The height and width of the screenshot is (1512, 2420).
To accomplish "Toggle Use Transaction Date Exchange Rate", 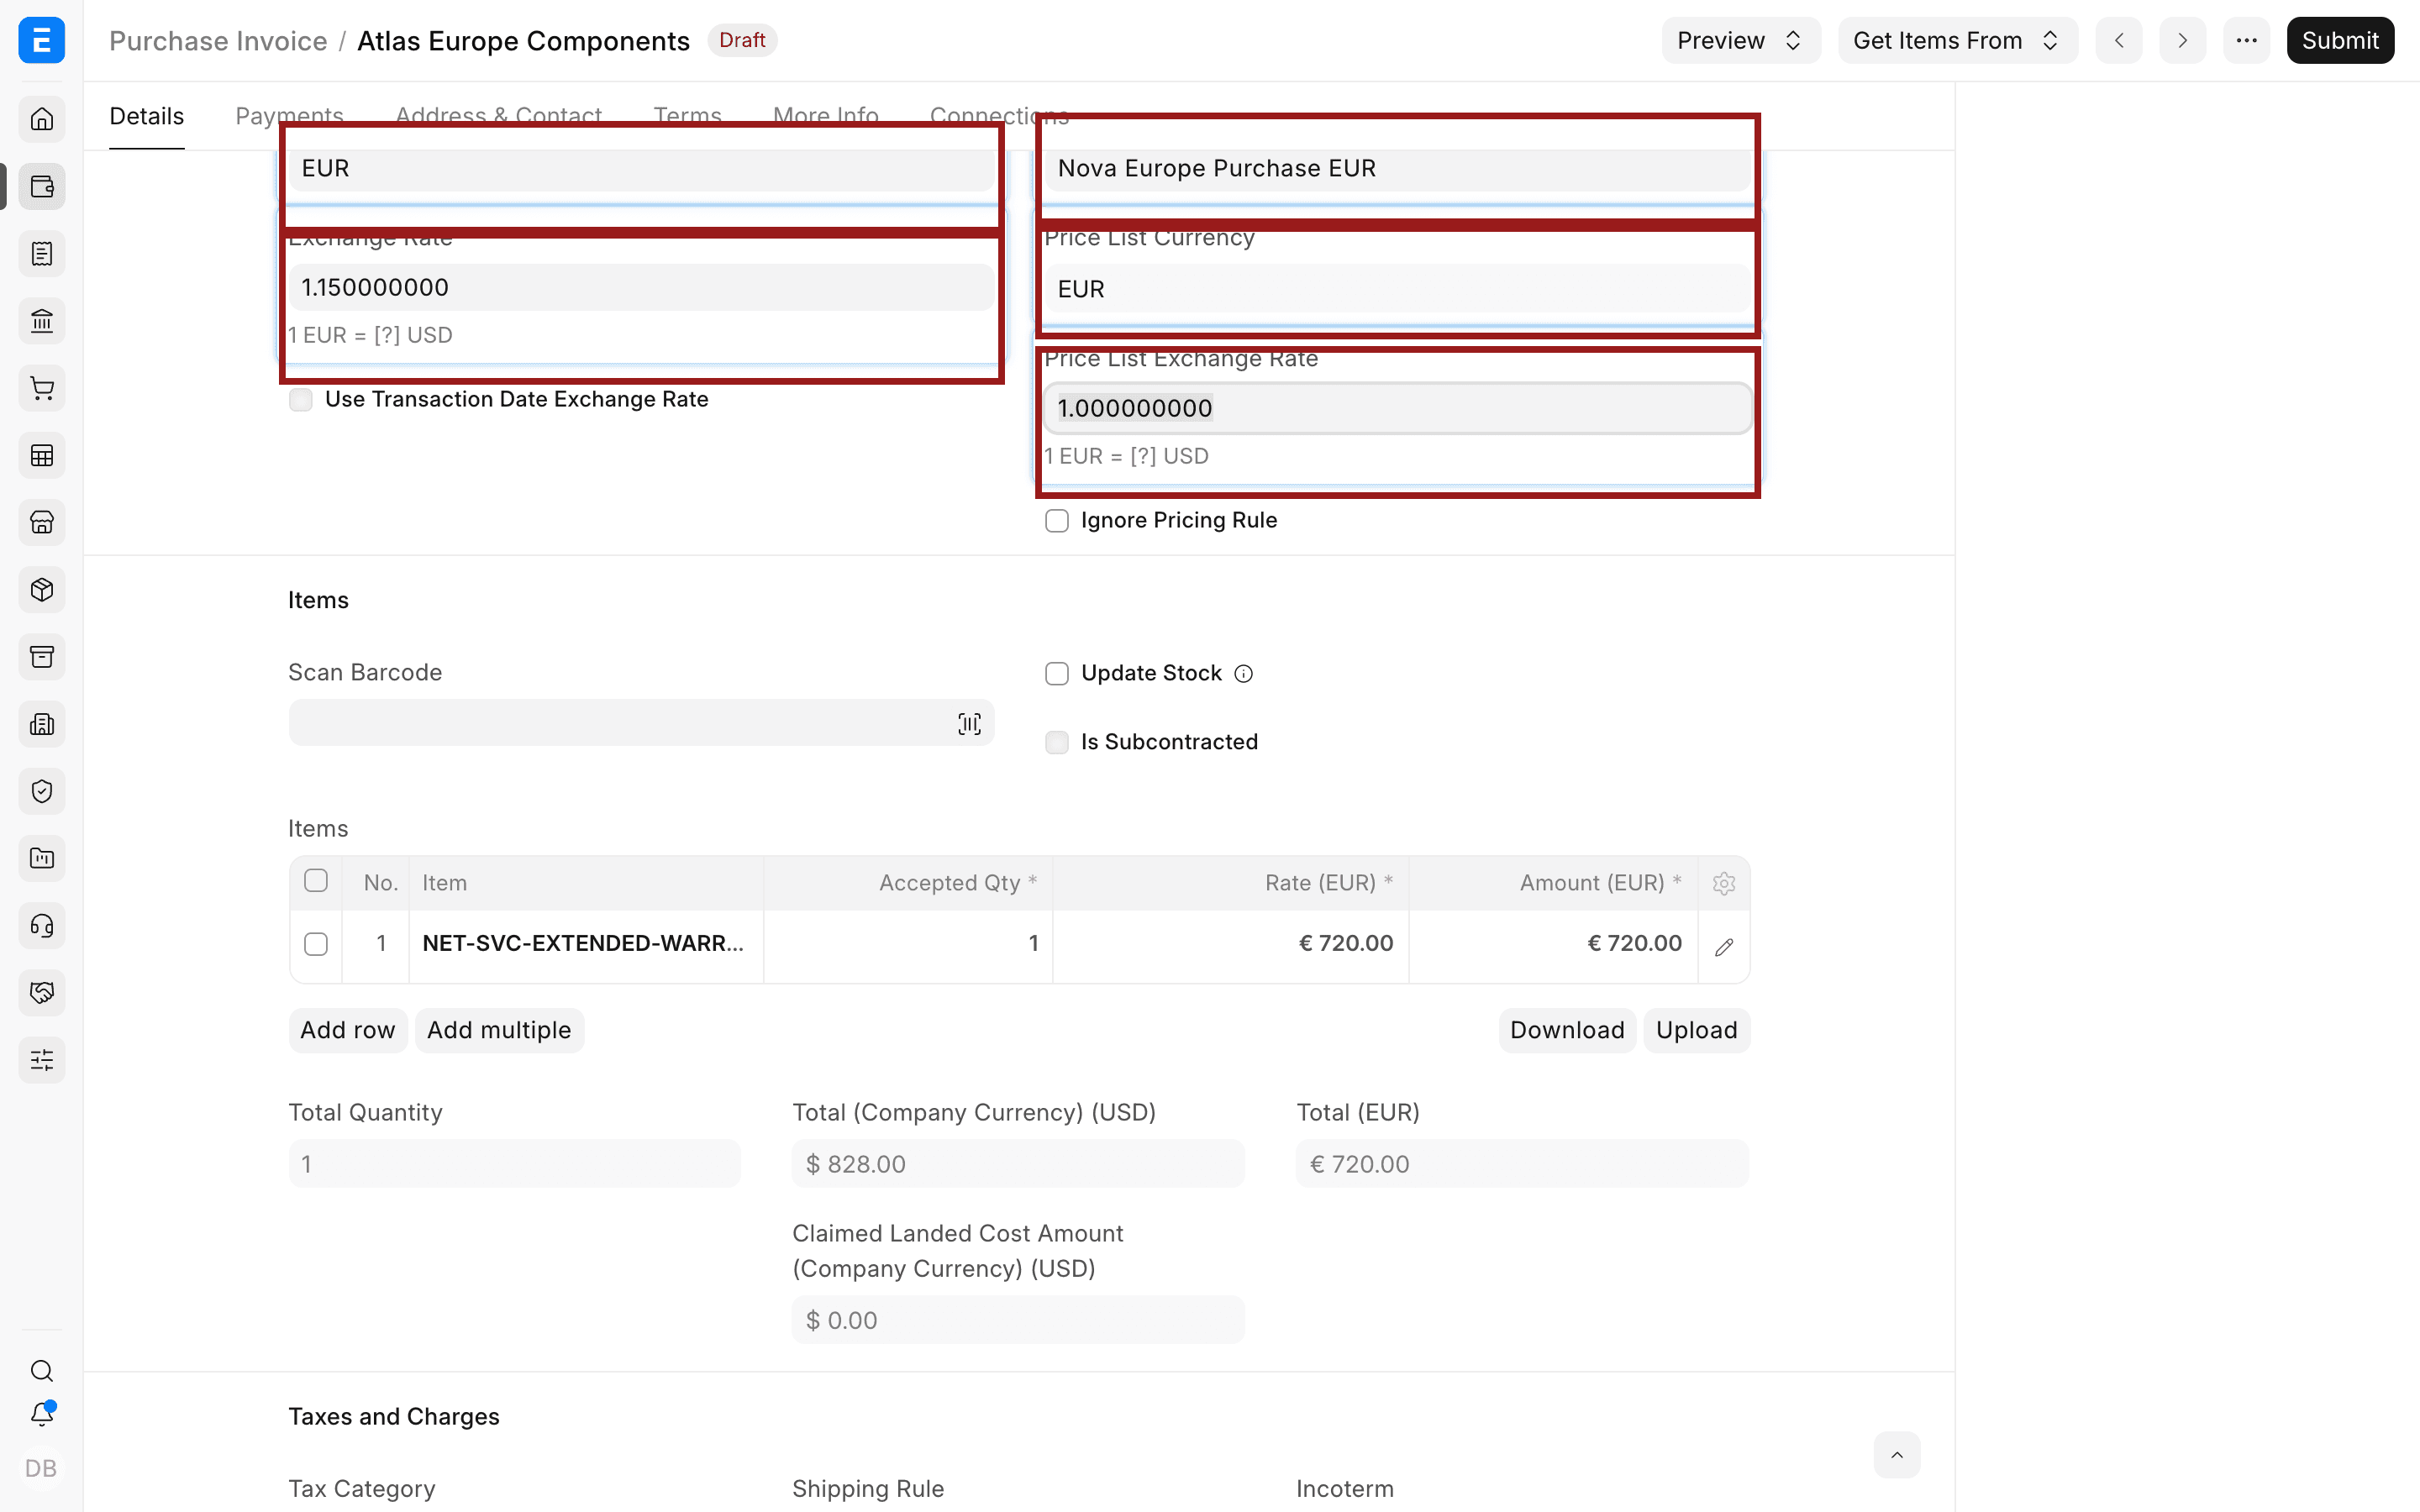I will [x=300, y=400].
